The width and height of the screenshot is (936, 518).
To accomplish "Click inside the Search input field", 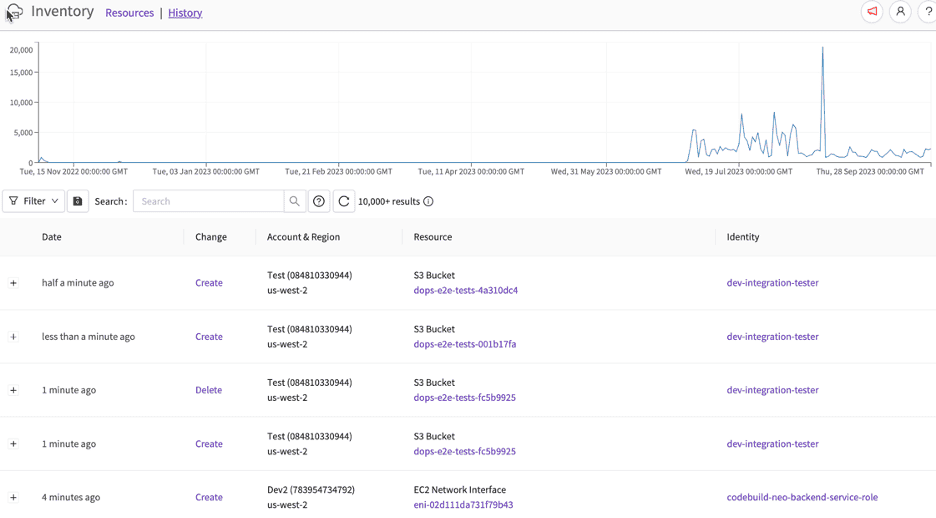I will 208,201.
